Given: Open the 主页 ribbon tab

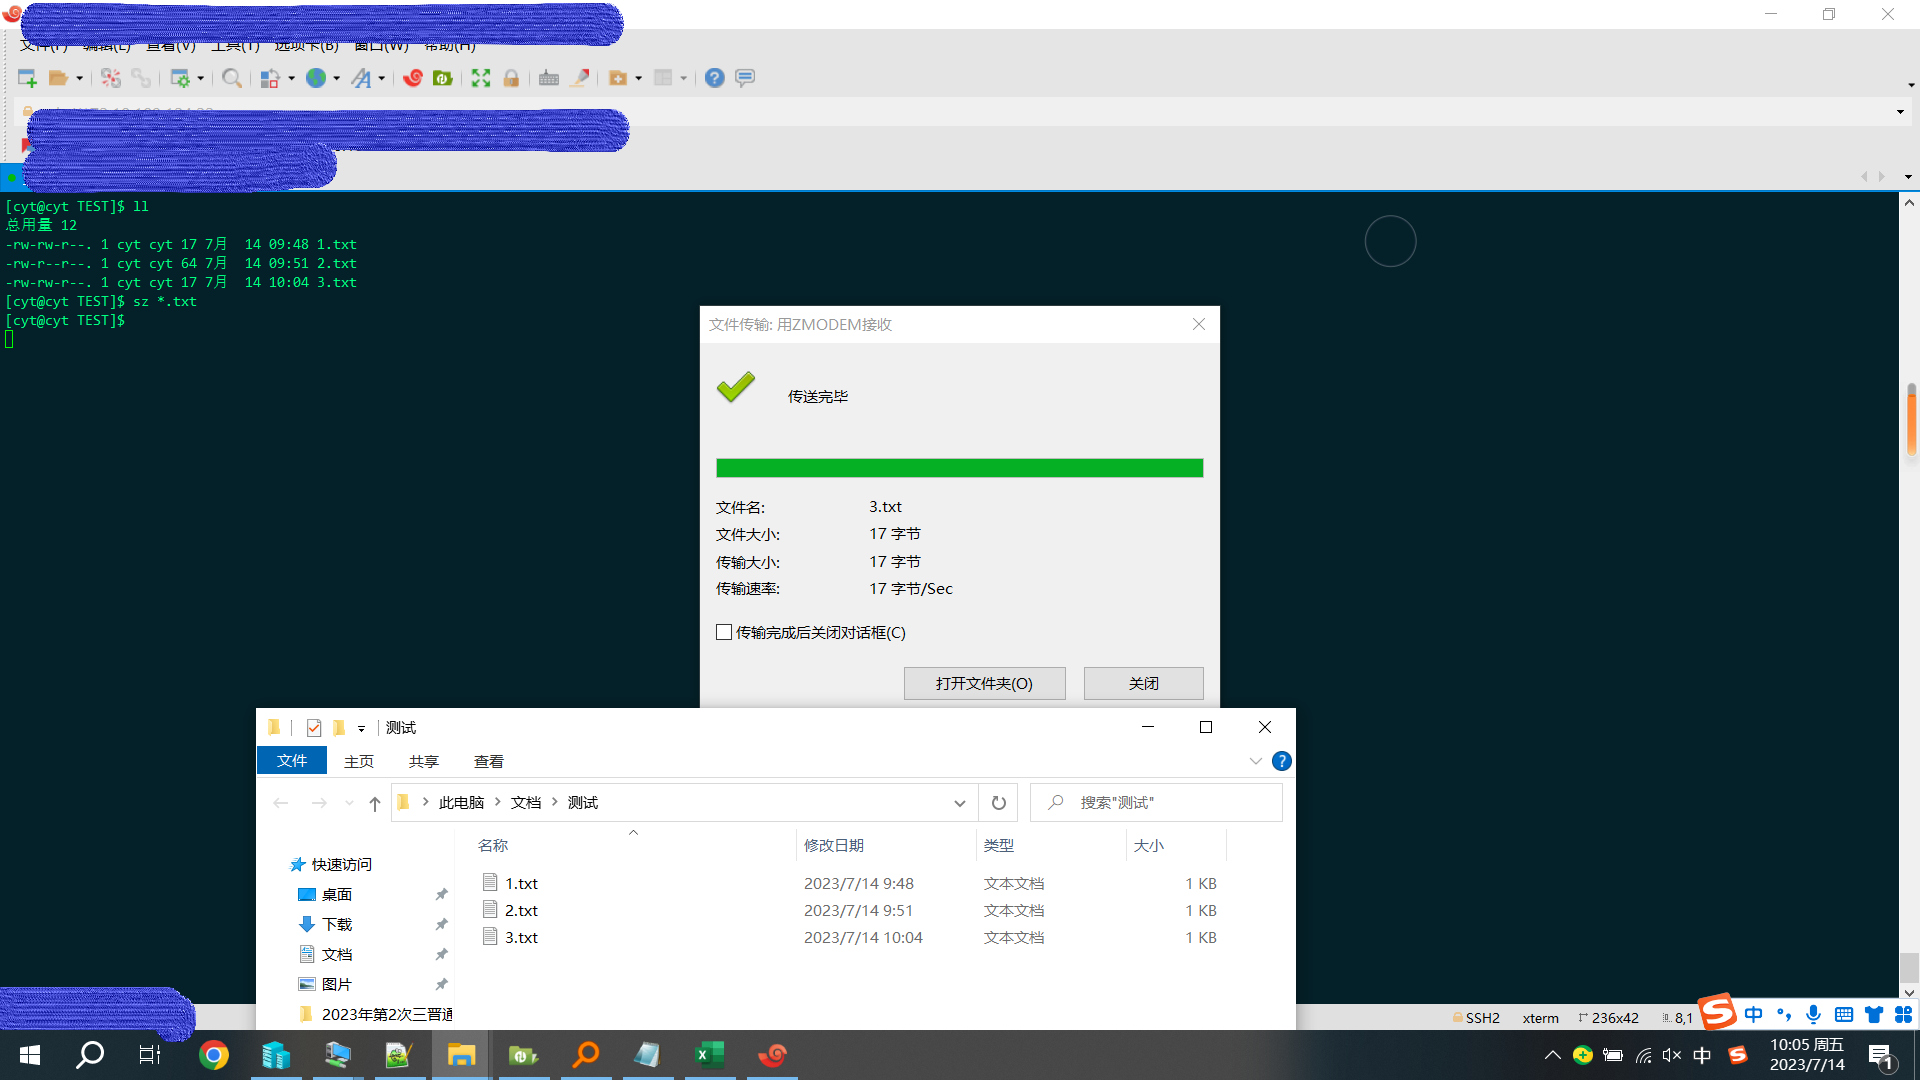Looking at the screenshot, I should click(x=359, y=762).
